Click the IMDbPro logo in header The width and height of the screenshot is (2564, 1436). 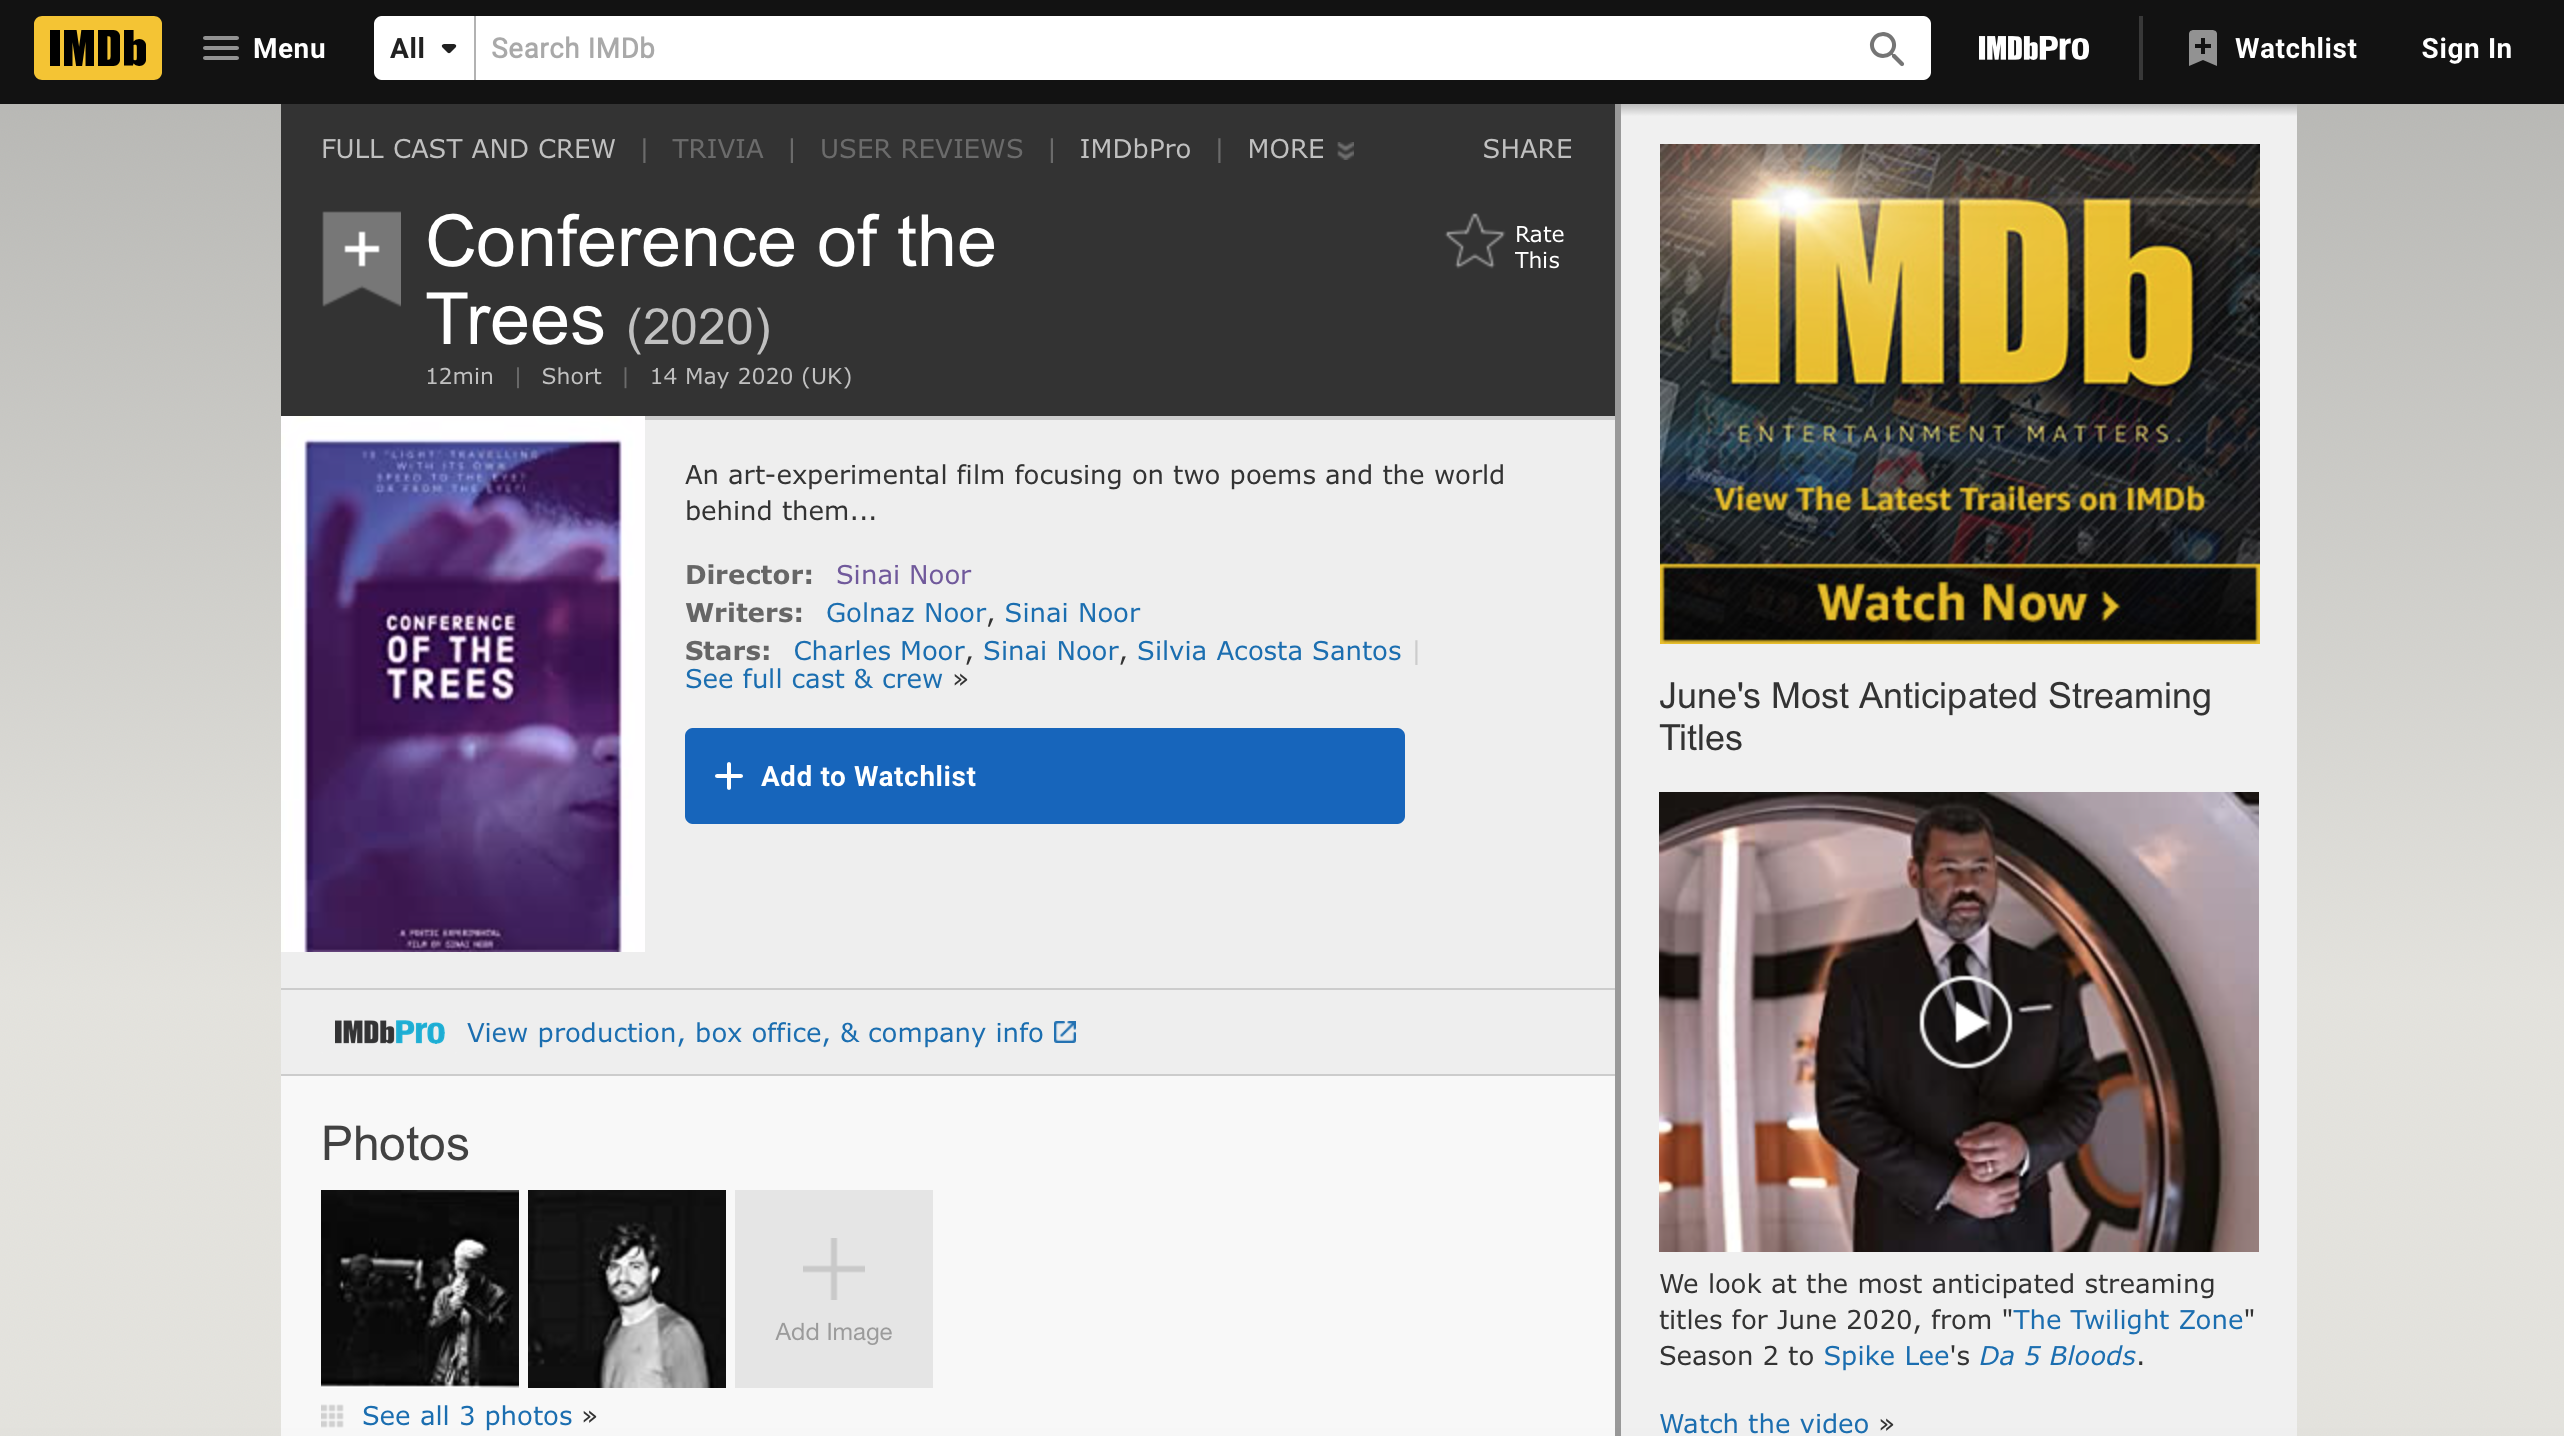point(2032,48)
